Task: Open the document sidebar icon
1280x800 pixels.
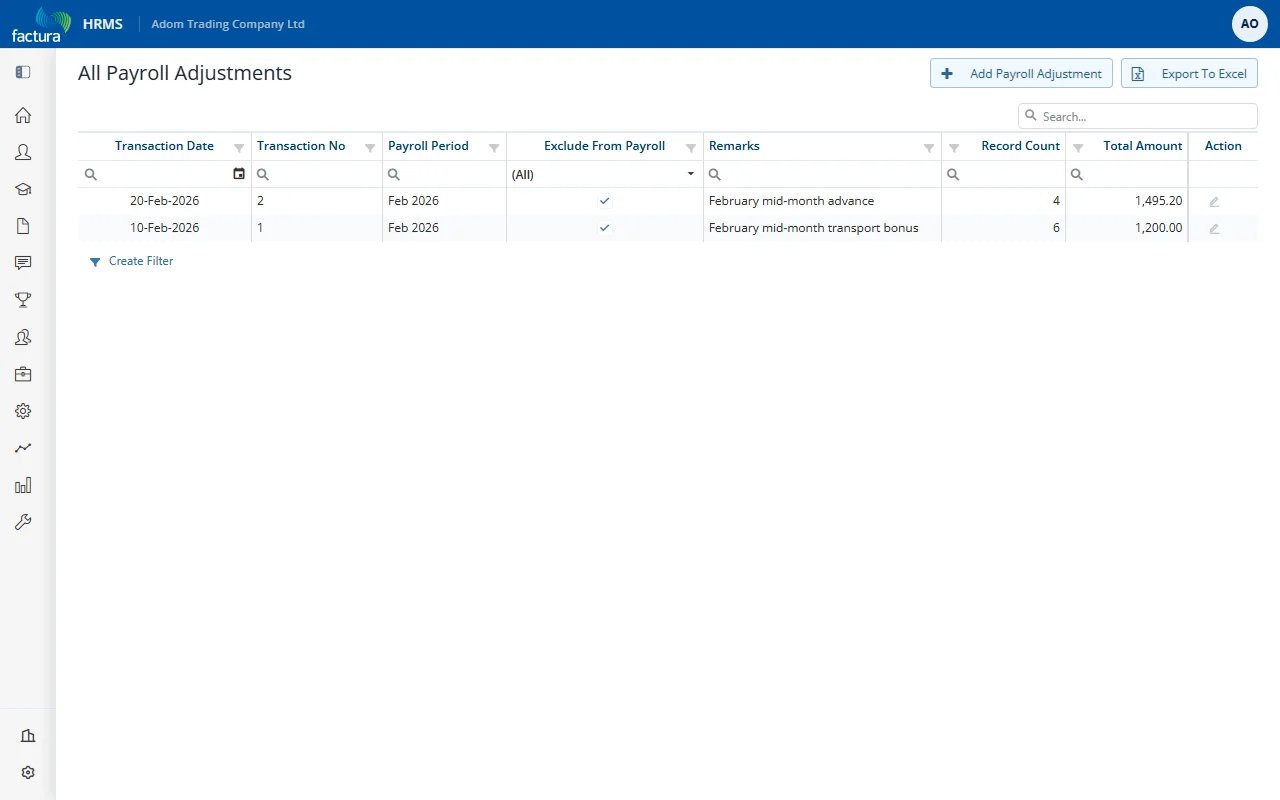Action: pyautogui.click(x=23, y=226)
